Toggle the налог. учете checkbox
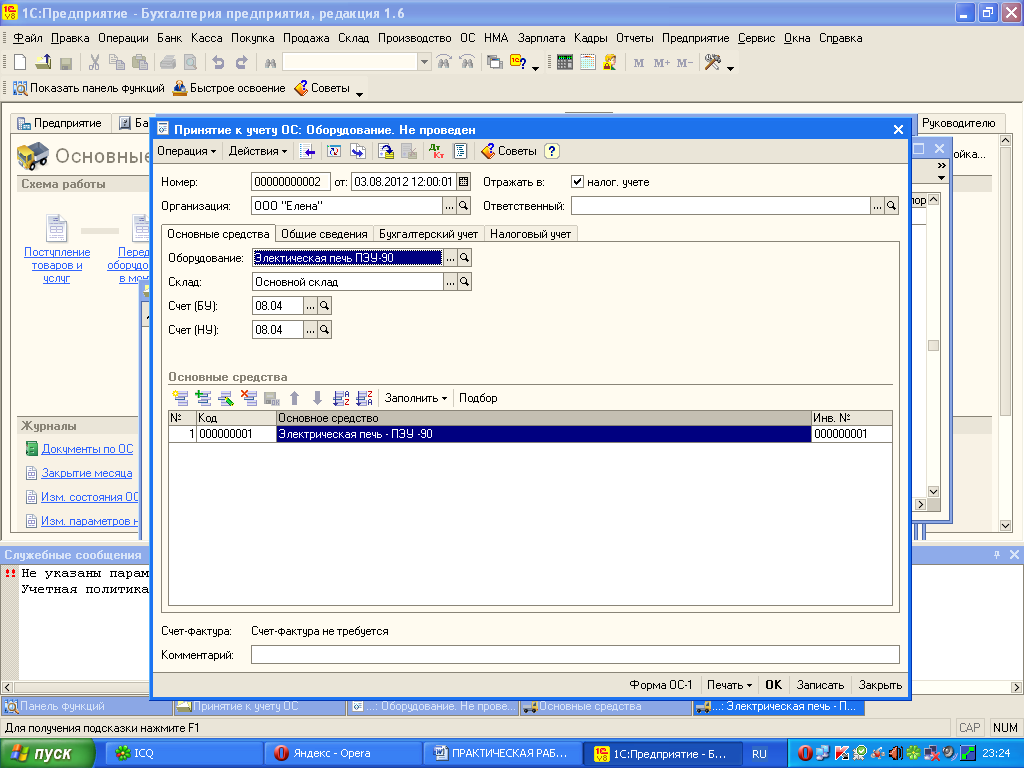Viewport: 1024px width, 768px height. tap(577, 182)
